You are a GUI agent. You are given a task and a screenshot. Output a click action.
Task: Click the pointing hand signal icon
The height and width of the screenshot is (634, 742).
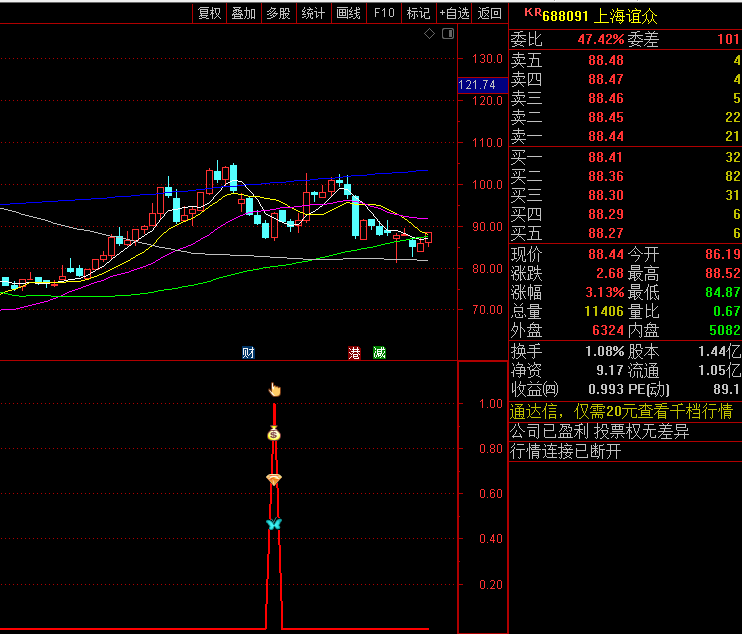(x=274, y=389)
